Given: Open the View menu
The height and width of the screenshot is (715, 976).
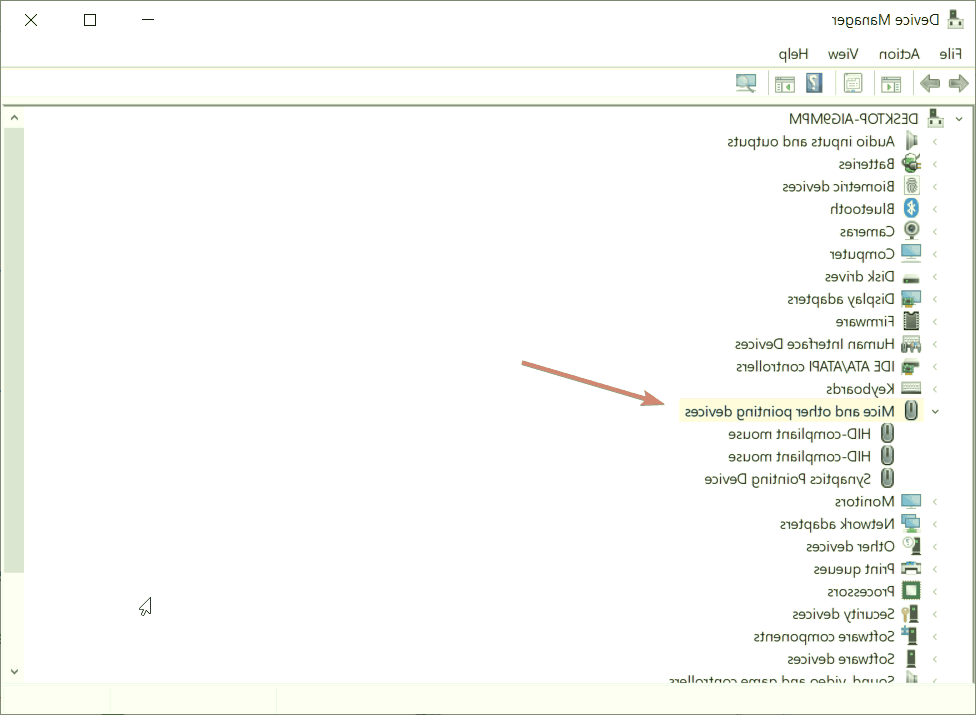Looking at the screenshot, I should pos(842,53).
